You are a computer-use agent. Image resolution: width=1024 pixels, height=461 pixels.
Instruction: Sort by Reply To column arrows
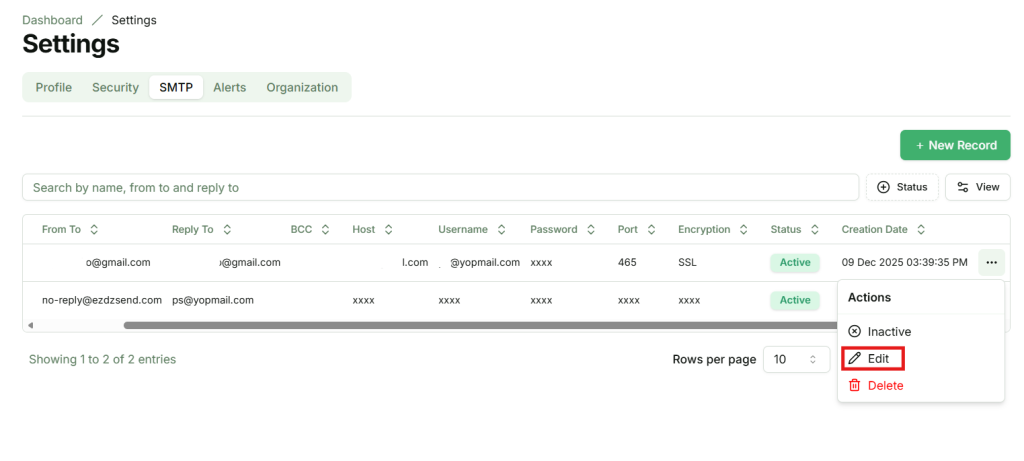pyautogui.click(x=227, y=230)
